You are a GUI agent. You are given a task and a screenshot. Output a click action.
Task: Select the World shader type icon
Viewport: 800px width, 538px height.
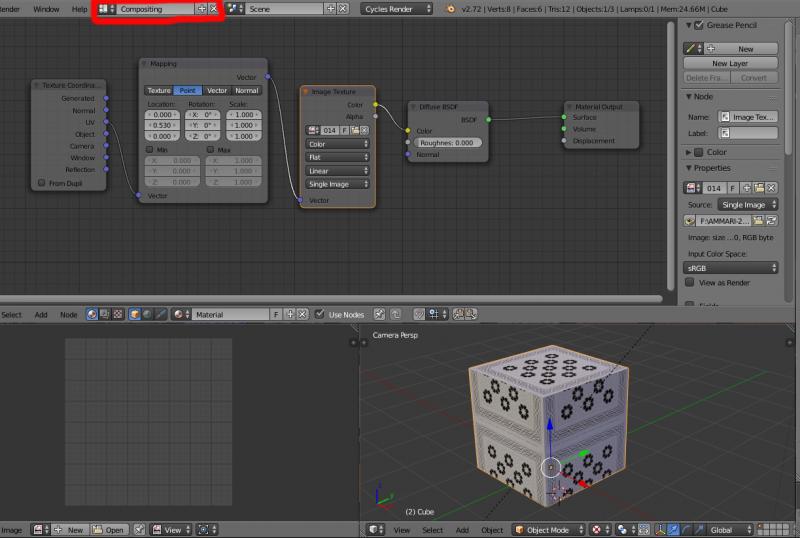point(149,315)
